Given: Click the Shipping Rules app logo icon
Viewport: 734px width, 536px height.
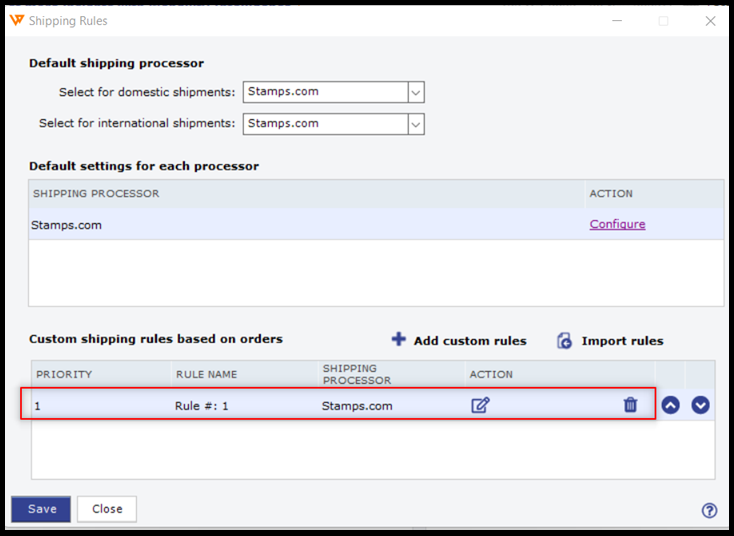Looking at the screenshot, I should click(x=16, y=20).
